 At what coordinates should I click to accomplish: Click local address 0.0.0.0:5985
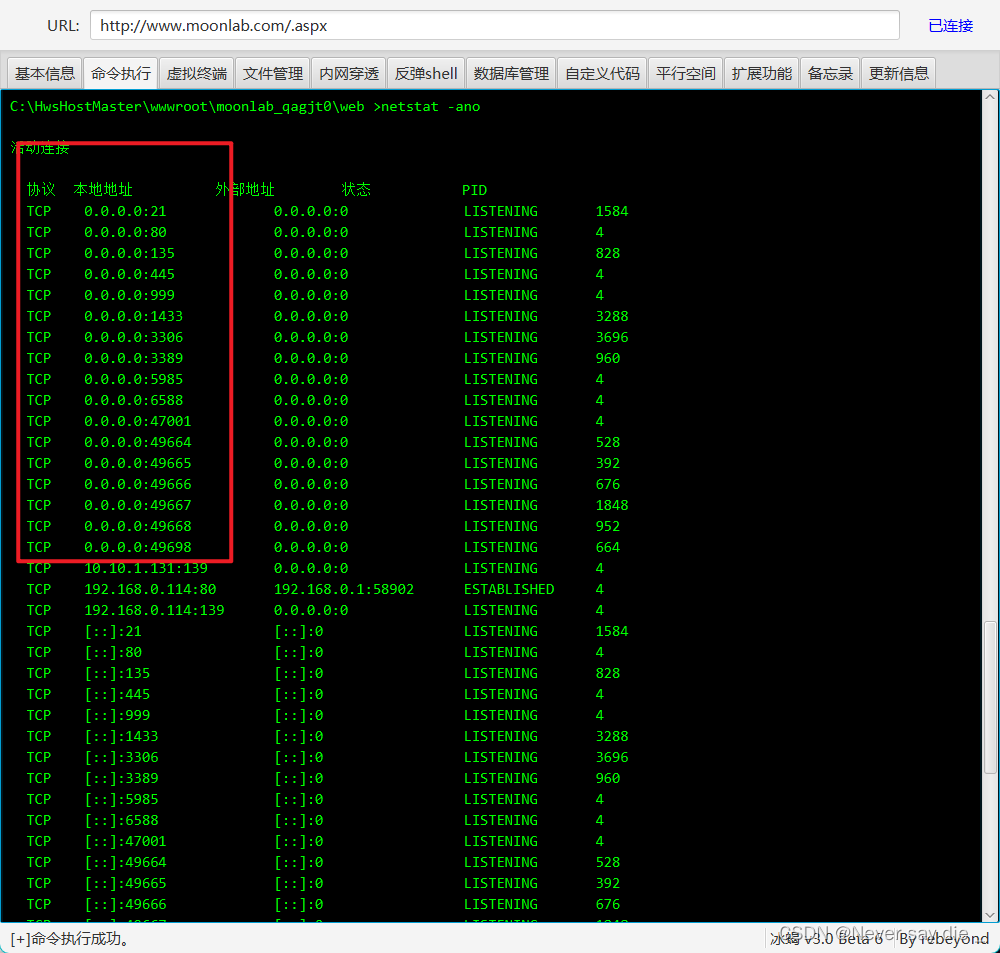coord(133,380)
